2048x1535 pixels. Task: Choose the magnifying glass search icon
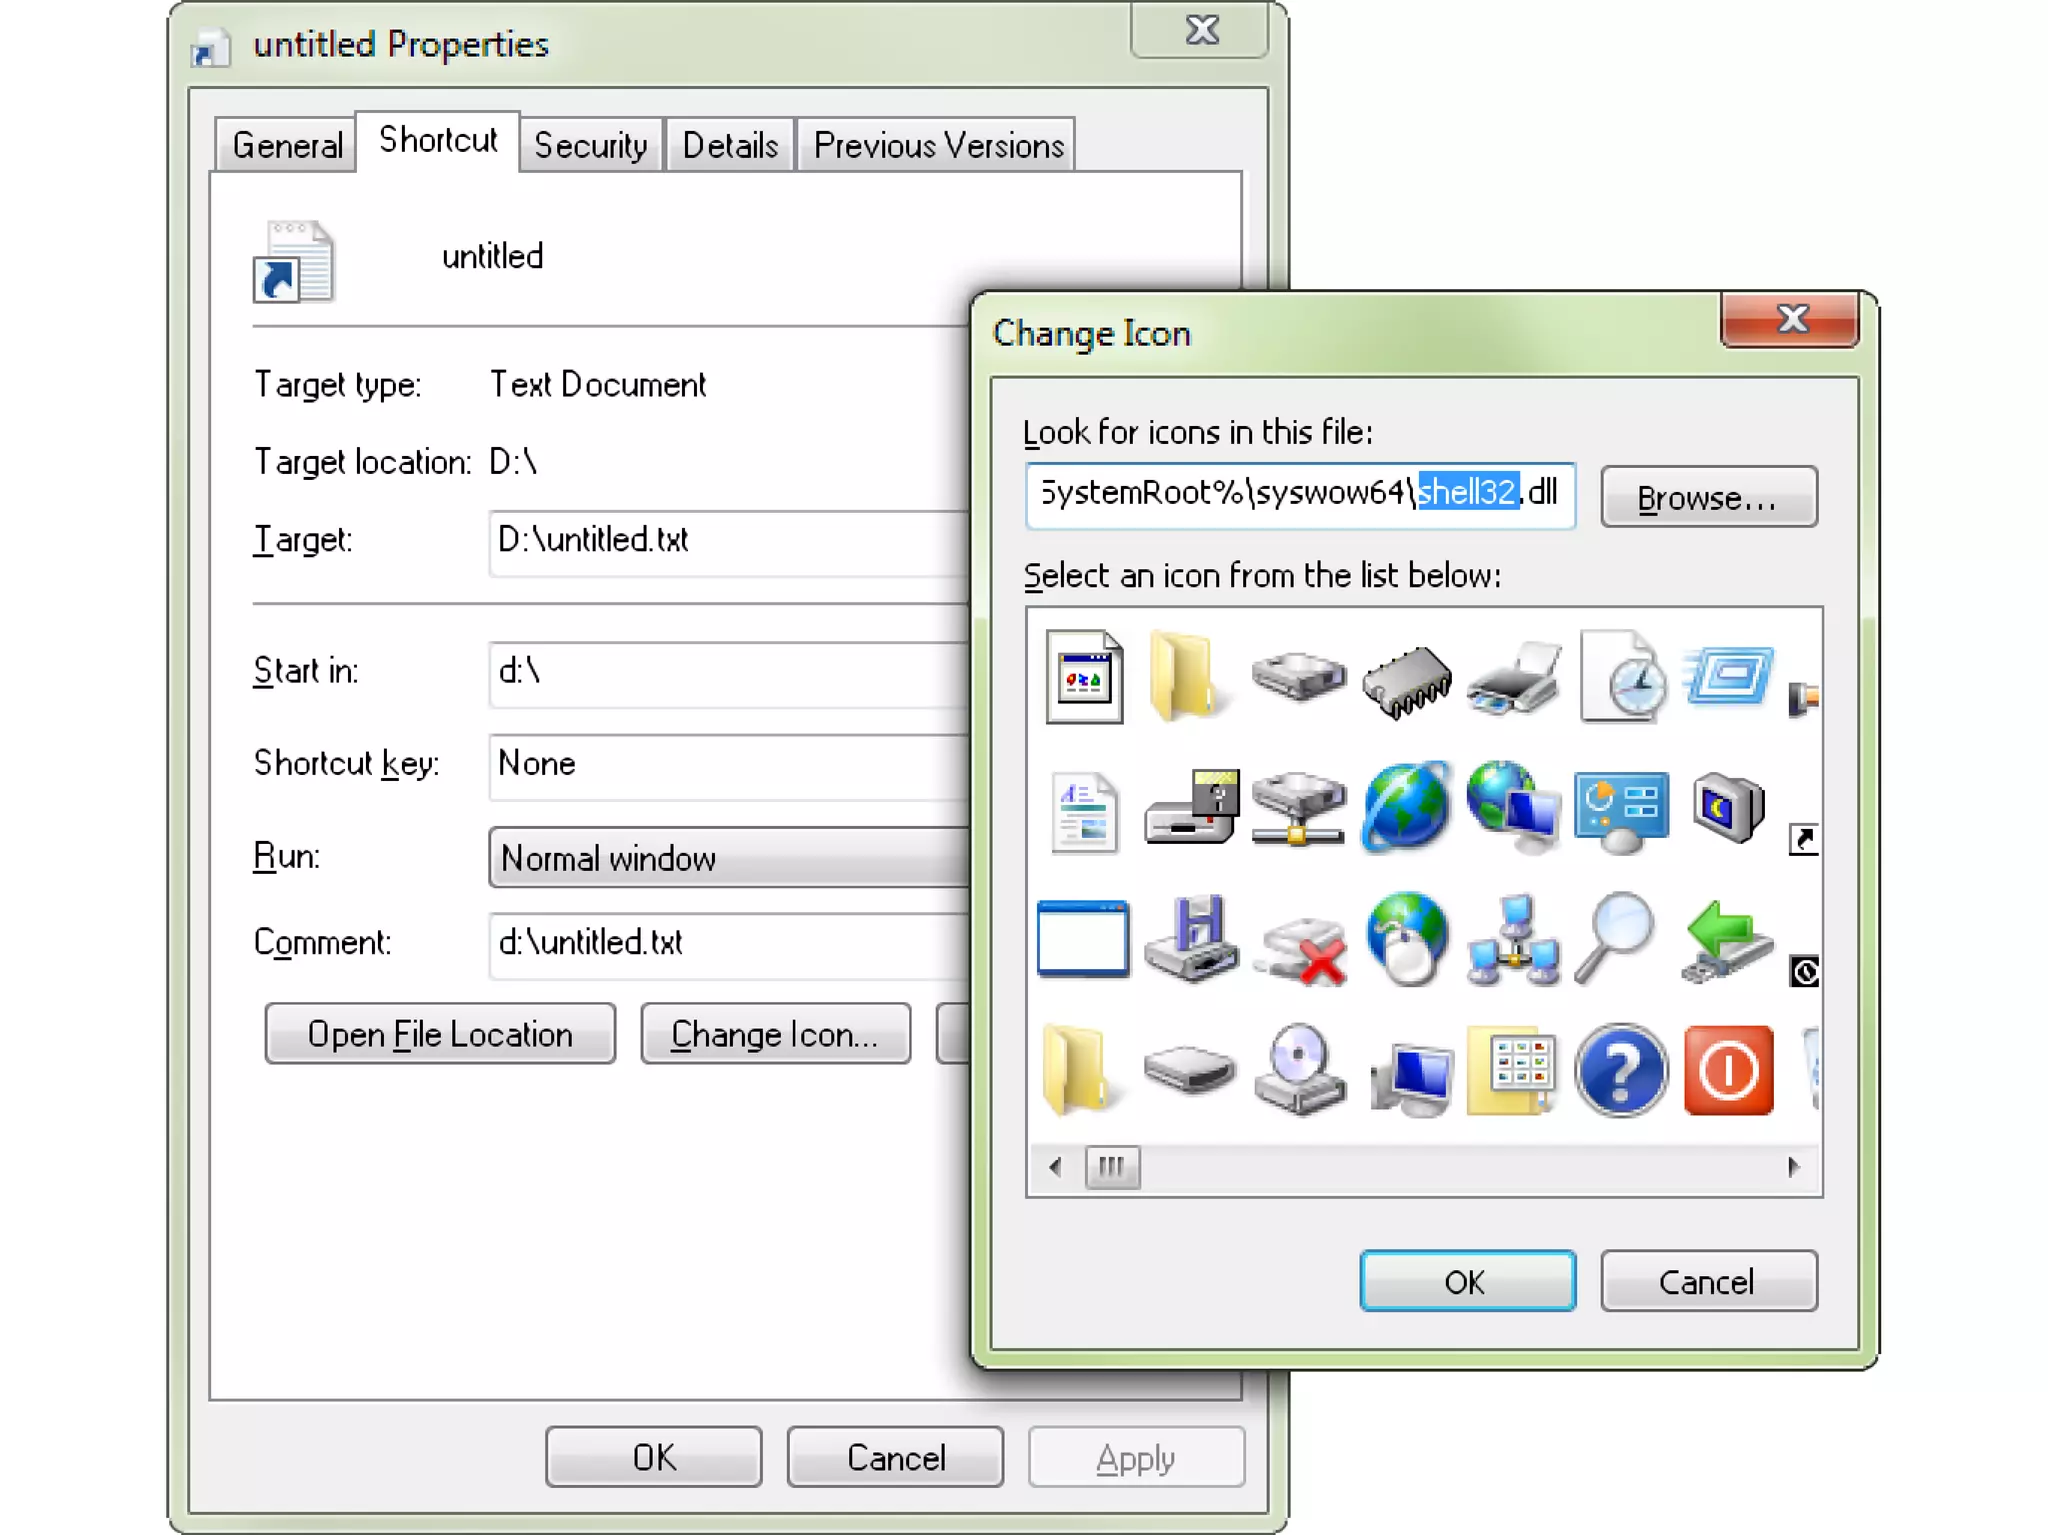pyautogui.click(x=1614, y=938)
